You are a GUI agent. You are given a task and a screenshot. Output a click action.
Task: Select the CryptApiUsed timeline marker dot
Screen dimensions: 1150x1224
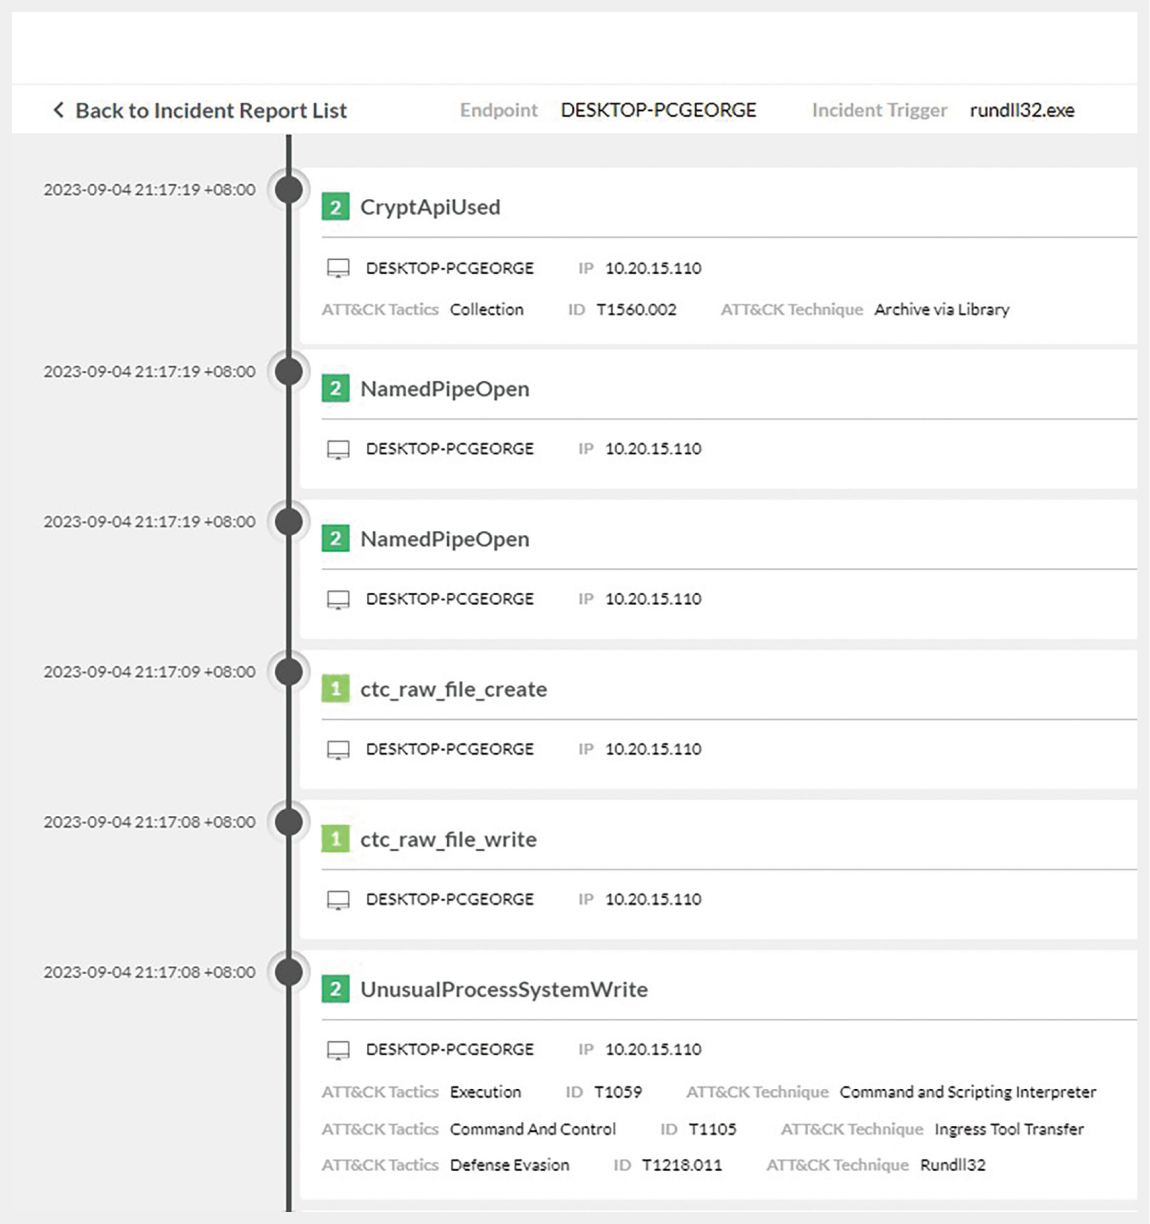[x=289, y=190]
